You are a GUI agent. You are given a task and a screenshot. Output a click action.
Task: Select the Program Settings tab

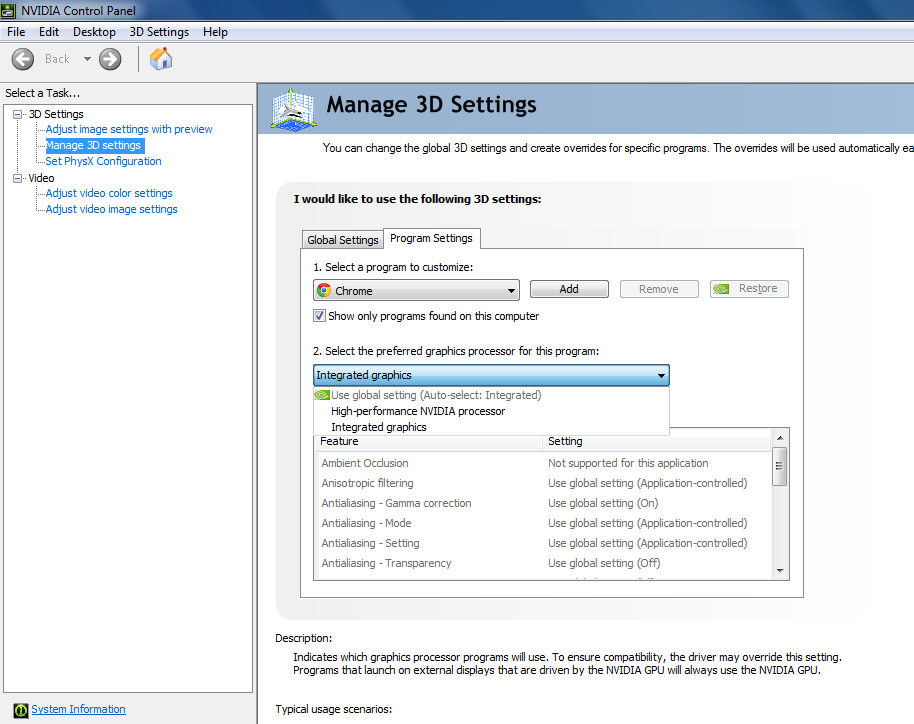point(431,238)
